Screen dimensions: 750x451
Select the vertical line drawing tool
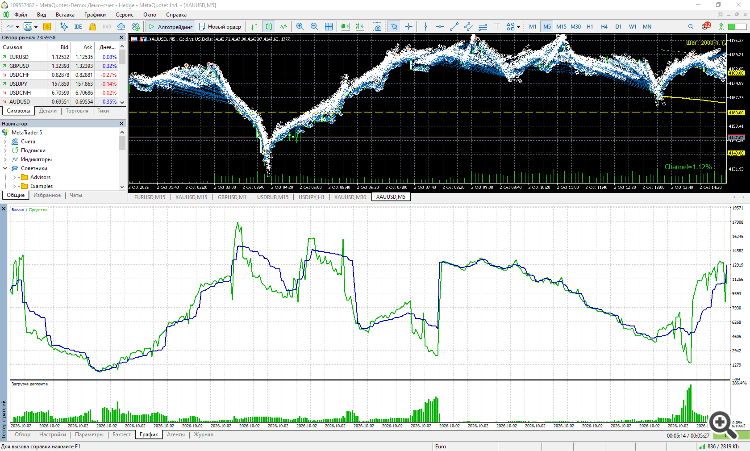[425, 27]
